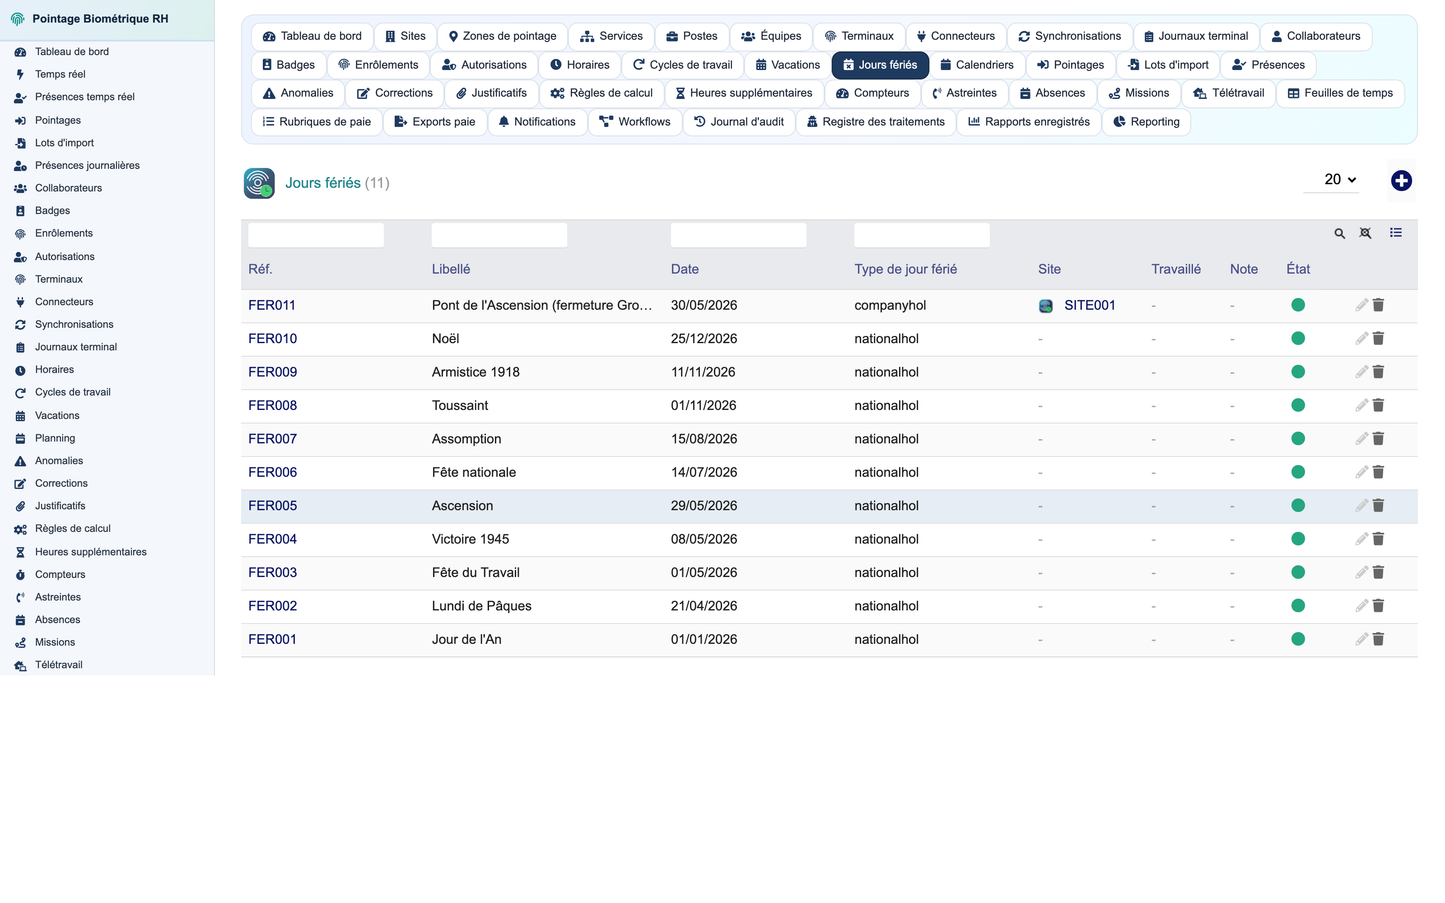Edit FER011 with pencil icon
Screen dimensions: 1445x903
pos(1361,305)
